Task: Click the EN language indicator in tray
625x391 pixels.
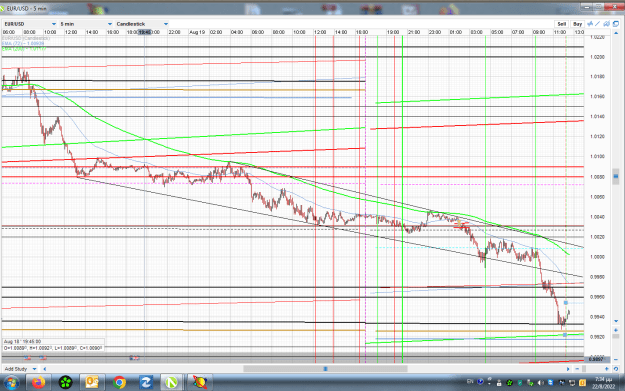Action: point(470,382)
